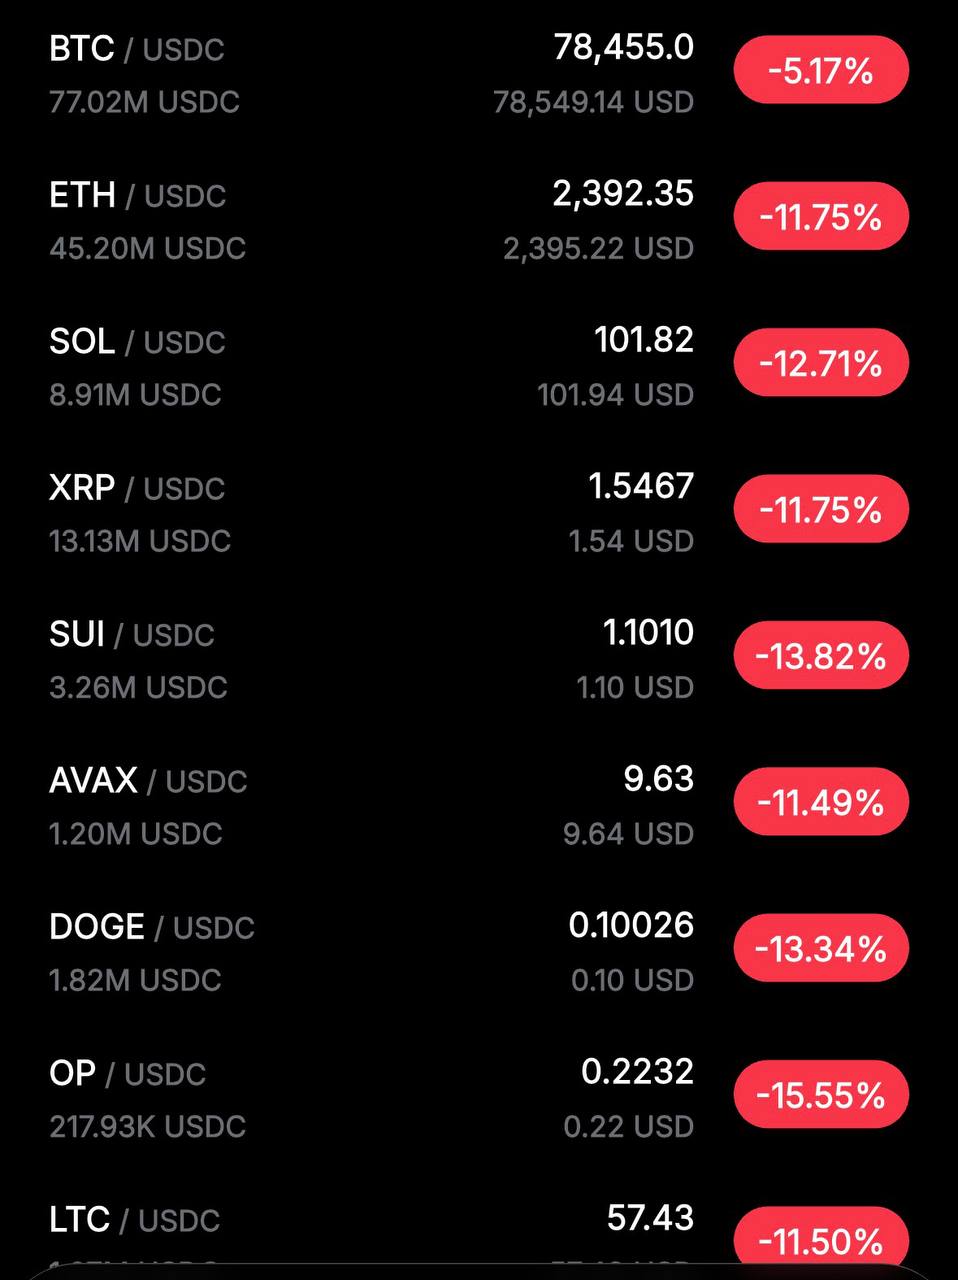
Task: Open the ETH / USDC pair
Action: pos(138,195)
